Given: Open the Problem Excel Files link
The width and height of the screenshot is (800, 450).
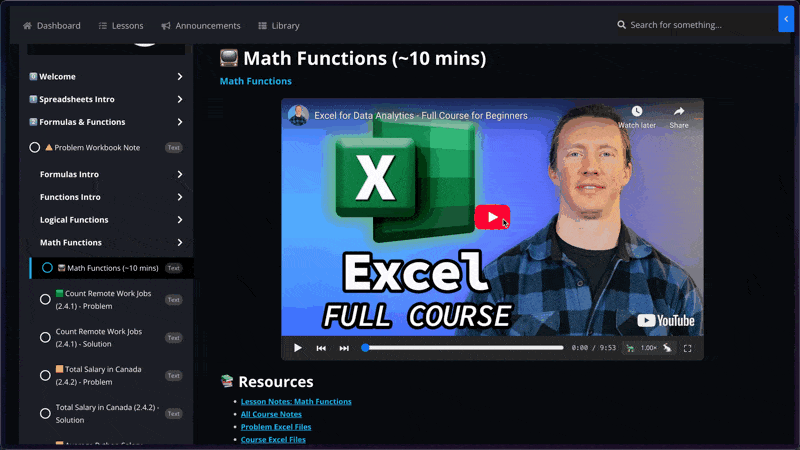Looking at the screenshot, I should (x=276, y=427).
